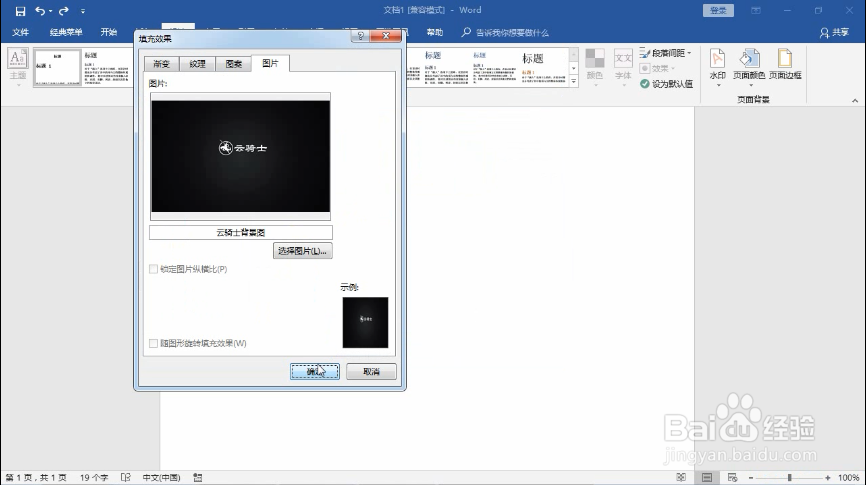Switch to the Gradient (渐变) tab in the dialog
The width and height of the screenshot is (866, 485).
coord(161,64)
